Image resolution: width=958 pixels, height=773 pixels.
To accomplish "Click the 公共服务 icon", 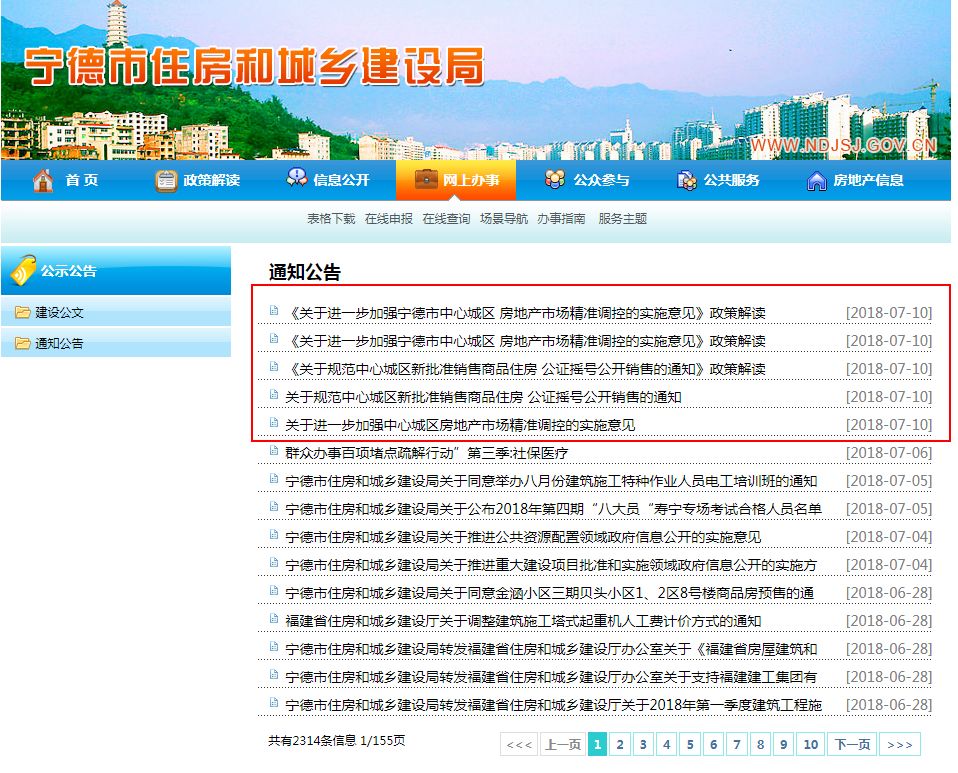I will pos(687,180).
